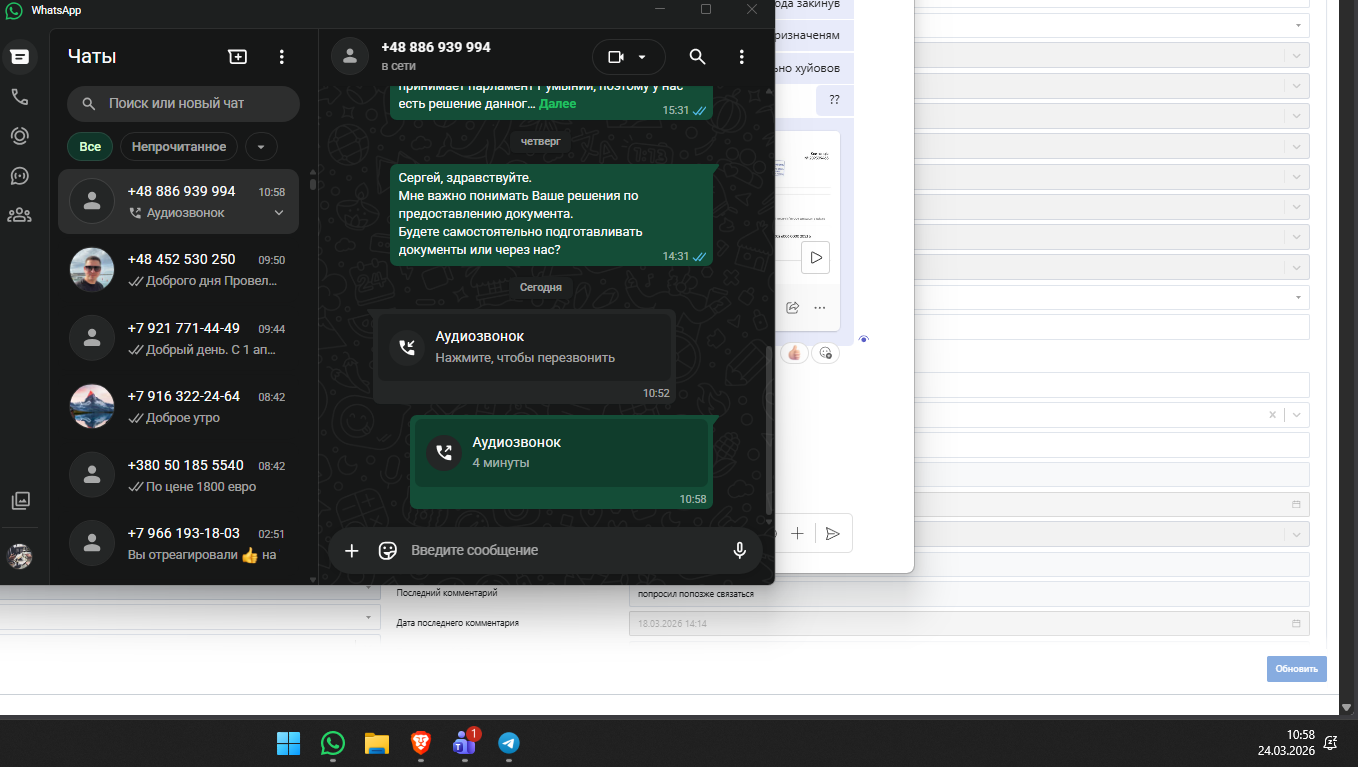Expand more chat filters chevron

coord(261,147)
